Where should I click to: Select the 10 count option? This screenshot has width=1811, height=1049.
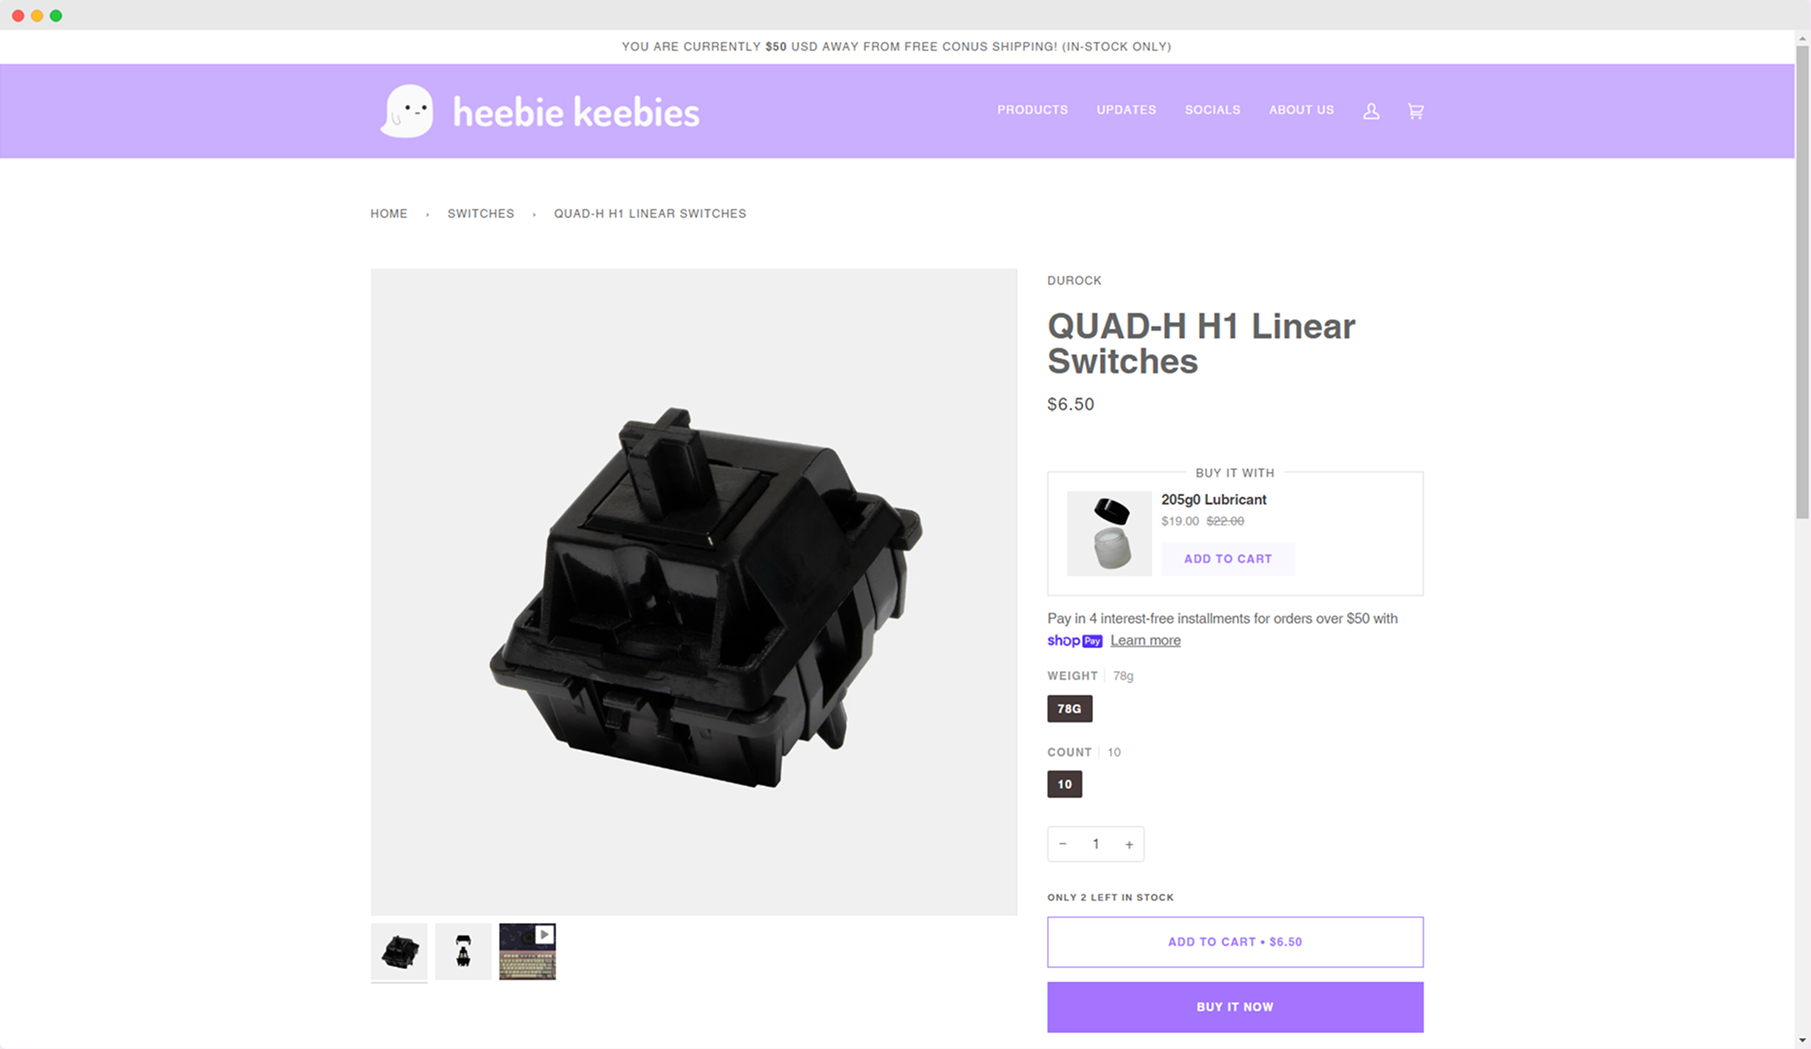(1064, 784)
